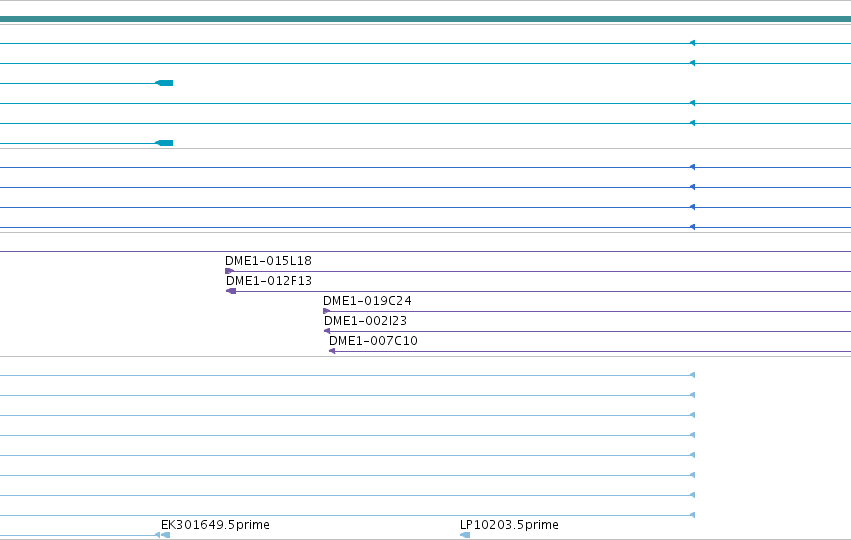Click the arrow glyph under DME1-019C24
Screen dimensions: 851x540
point(327,312)
